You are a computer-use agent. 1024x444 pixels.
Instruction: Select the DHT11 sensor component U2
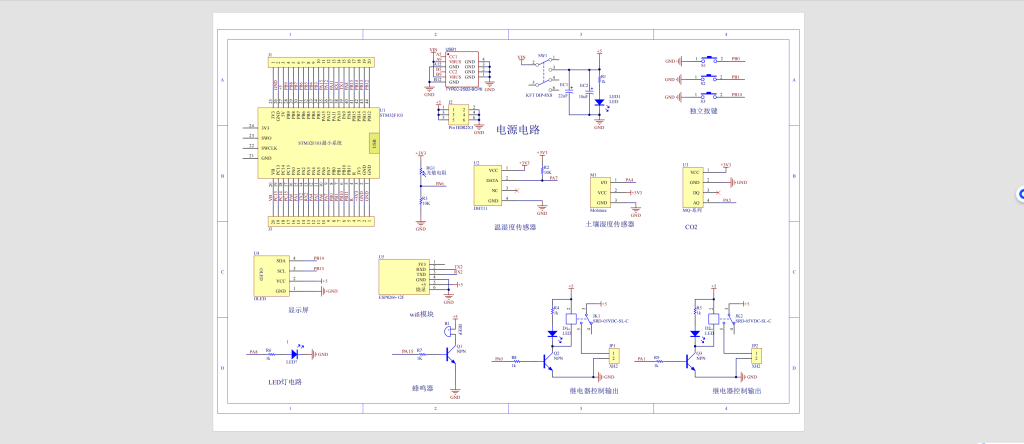pos(487,186)
